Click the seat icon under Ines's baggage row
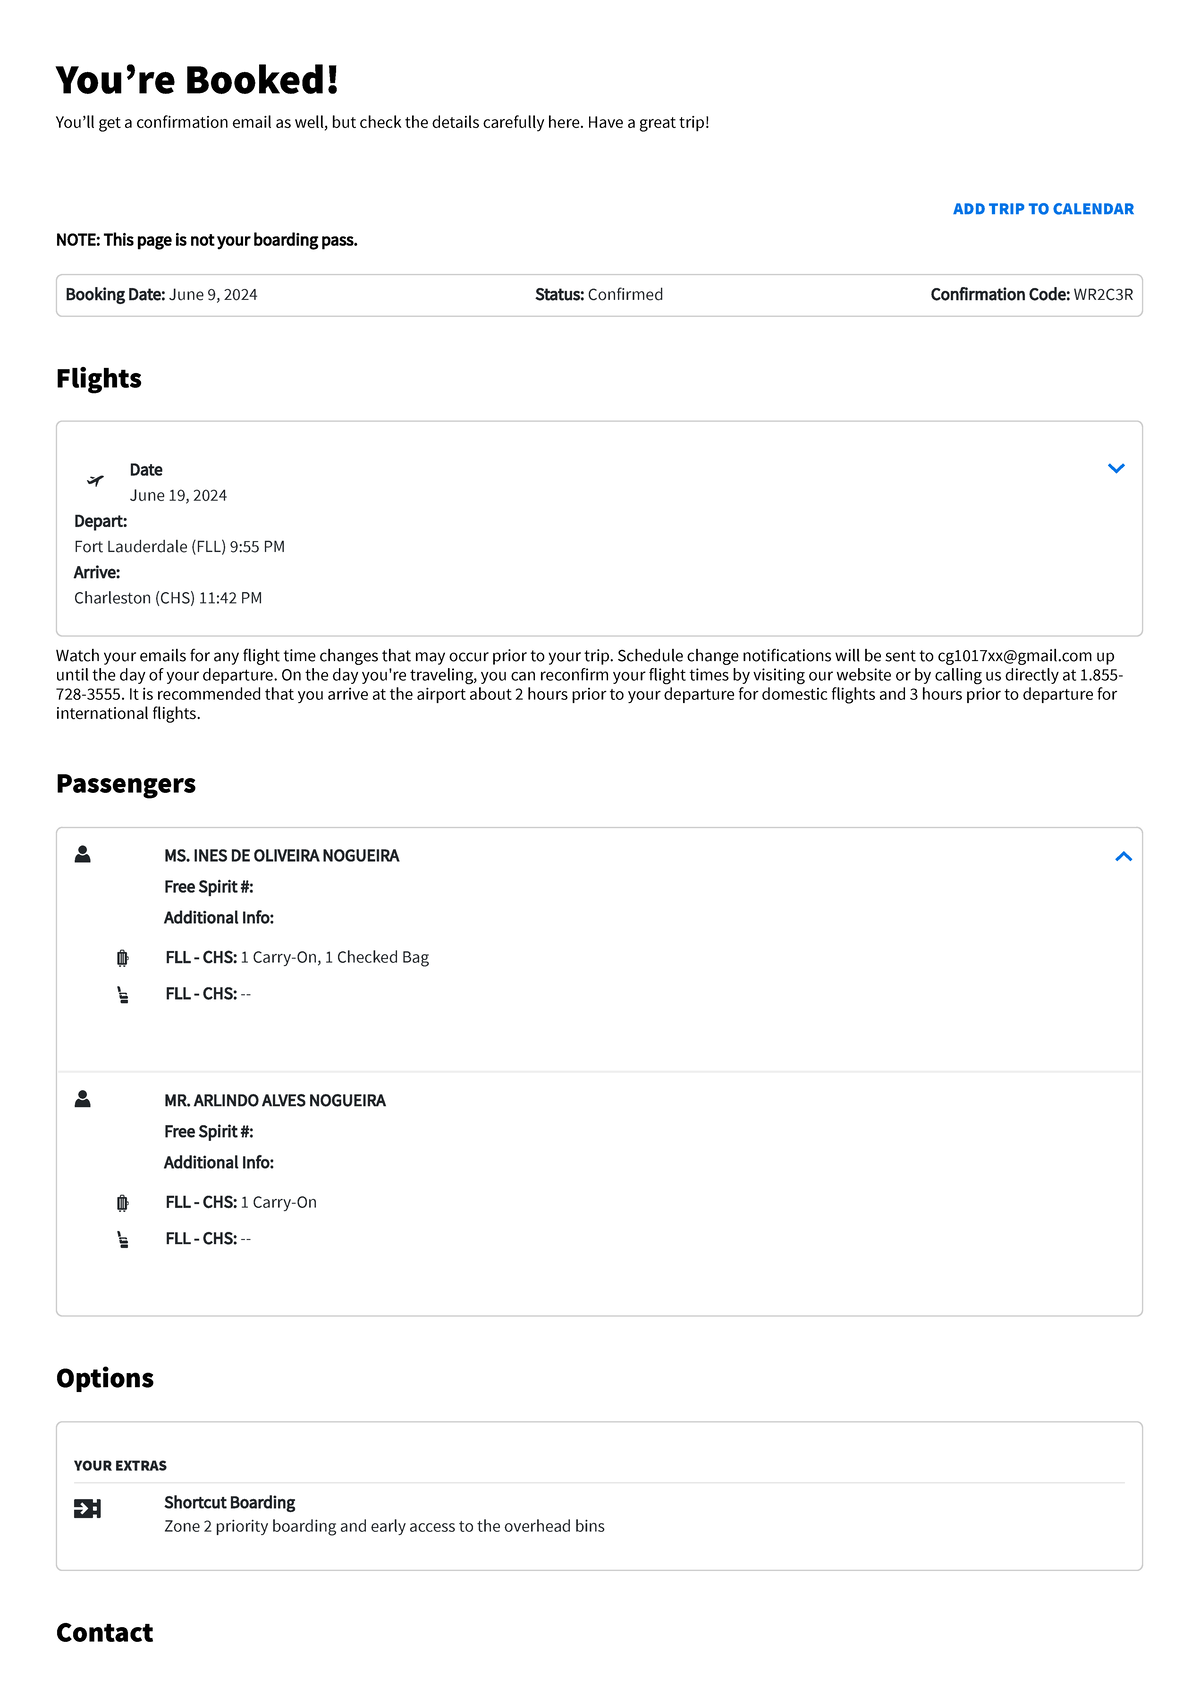The height and width of the screenshot is (1698, 1200). pos(122,993)
